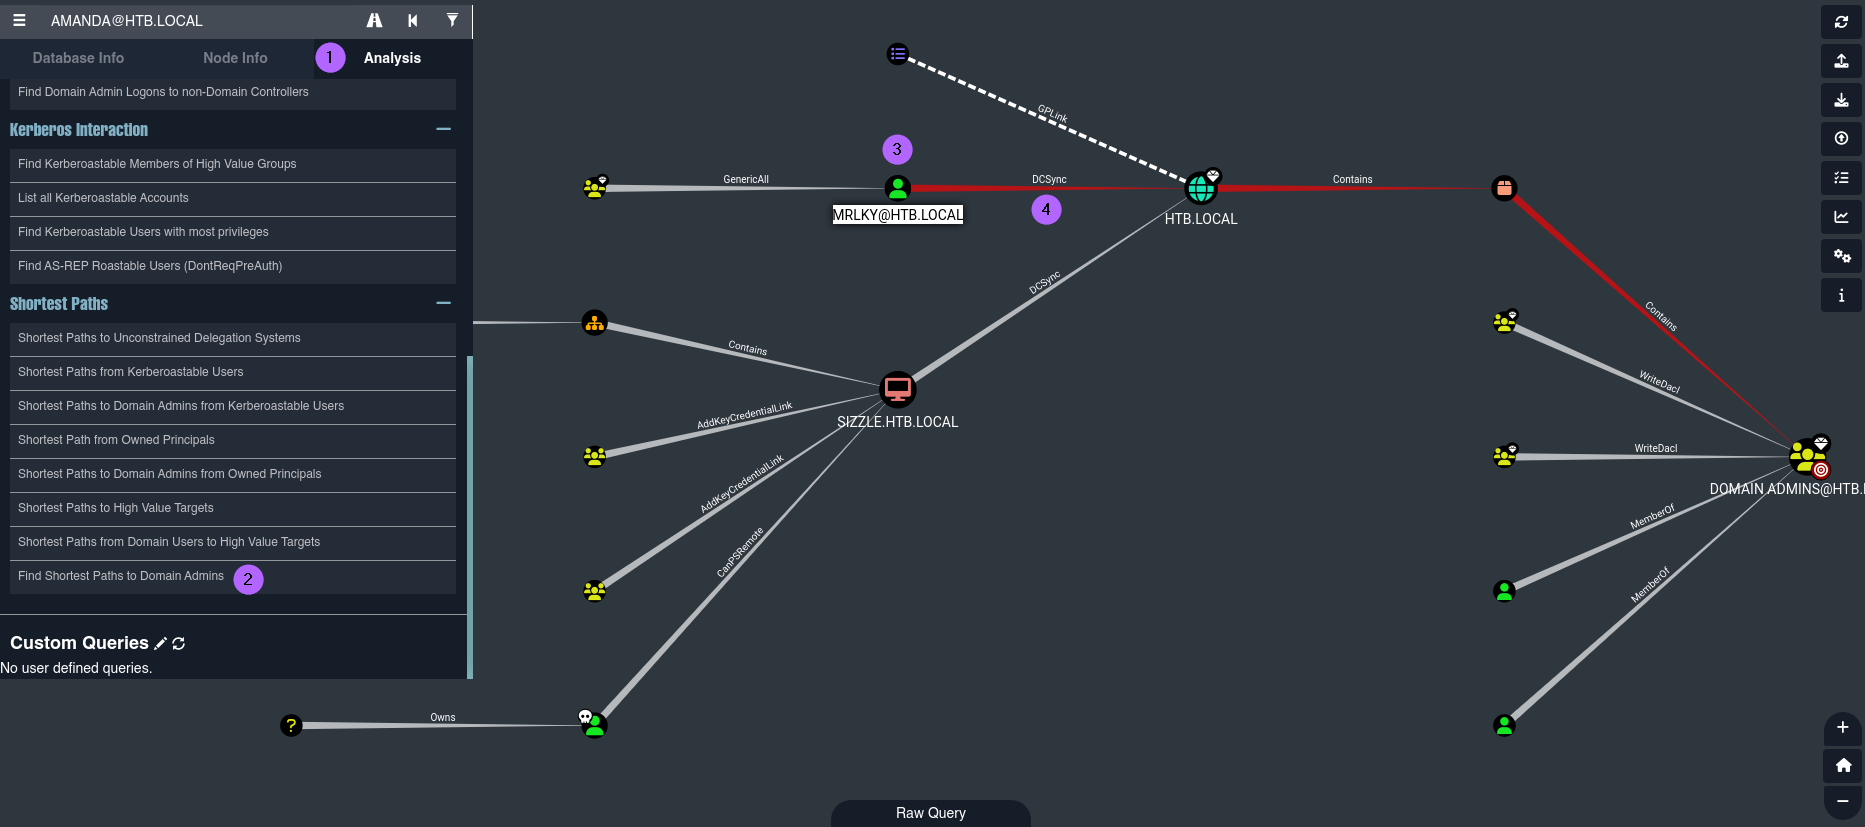Switch to the Analysis tab

pos(392,58)
